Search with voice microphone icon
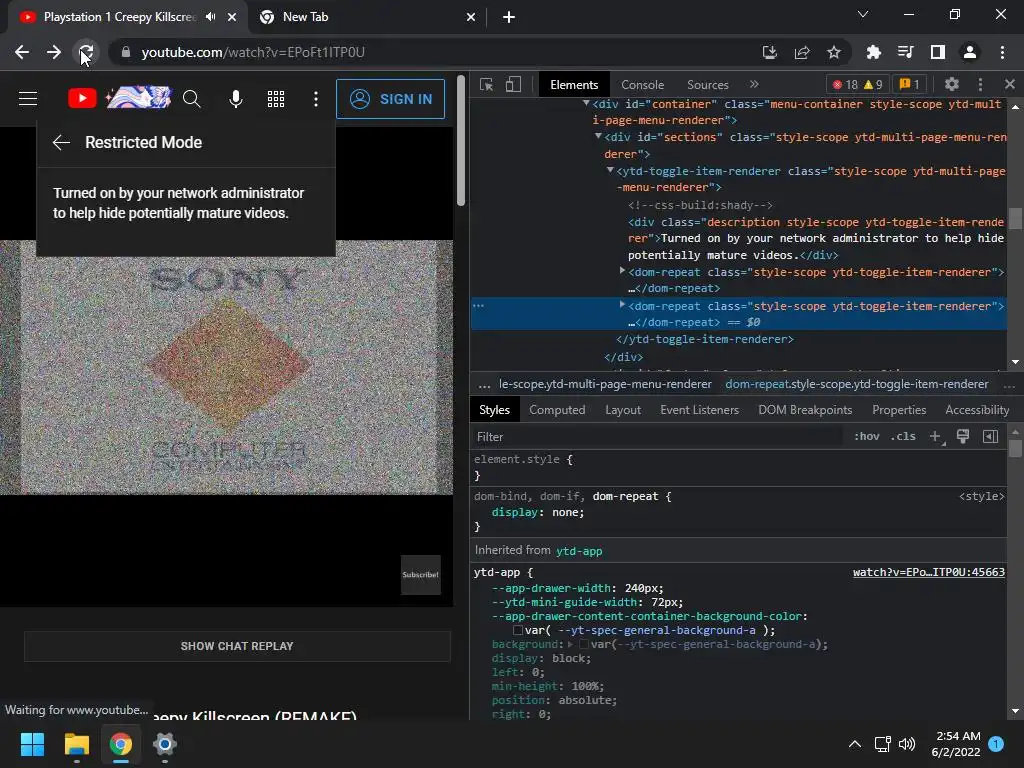This screenshot has width=1024, height=768. pyautogui.click(x=236, y=99)
